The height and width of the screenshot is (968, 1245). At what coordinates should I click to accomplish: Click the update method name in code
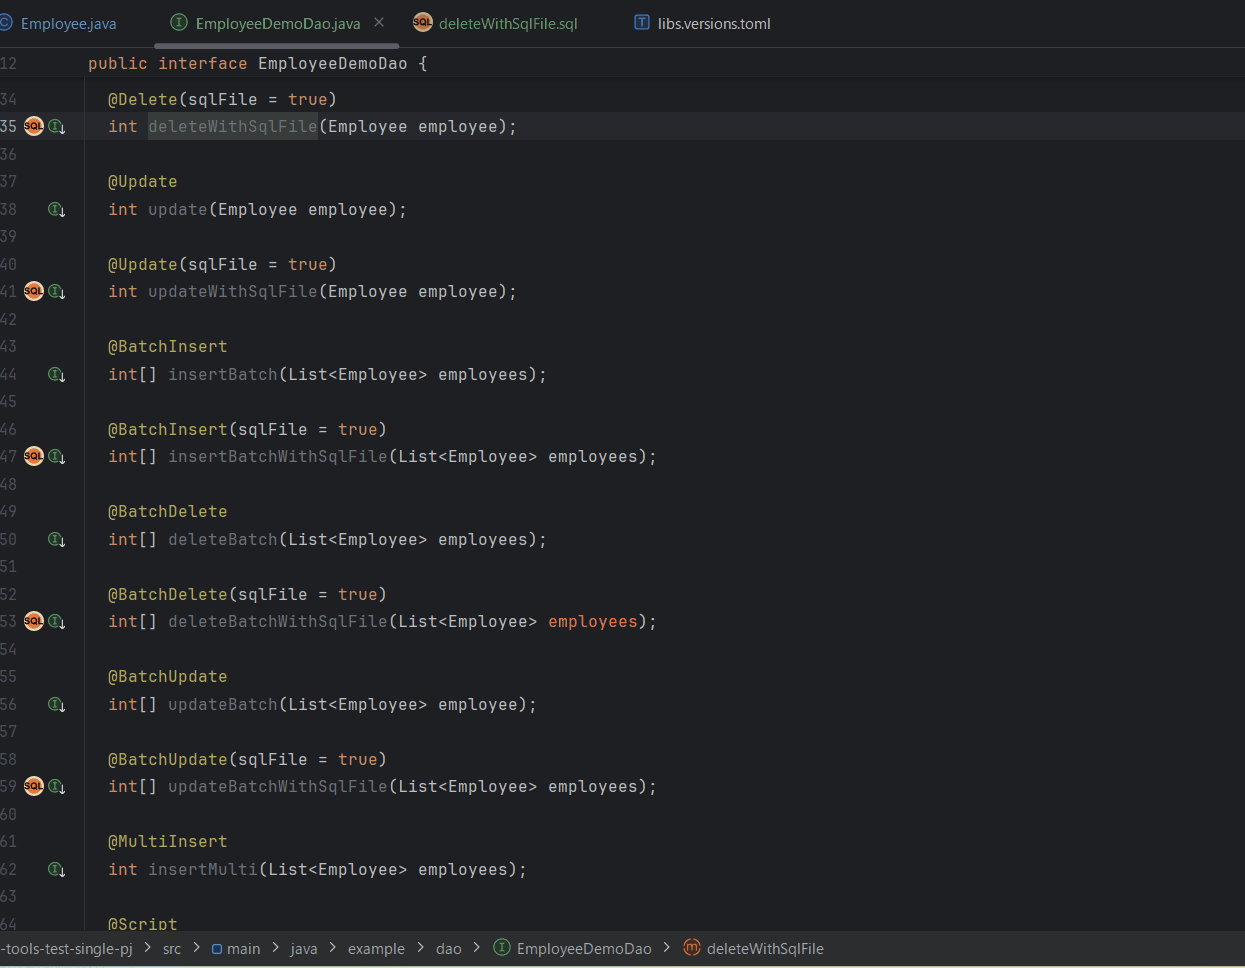[x=178, y=209]
